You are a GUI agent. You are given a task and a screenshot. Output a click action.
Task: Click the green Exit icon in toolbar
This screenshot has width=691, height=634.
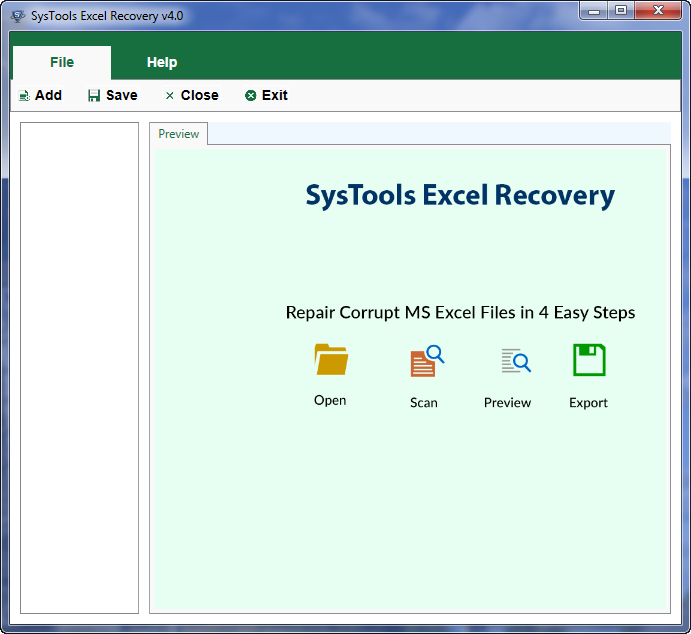[250, 96]
